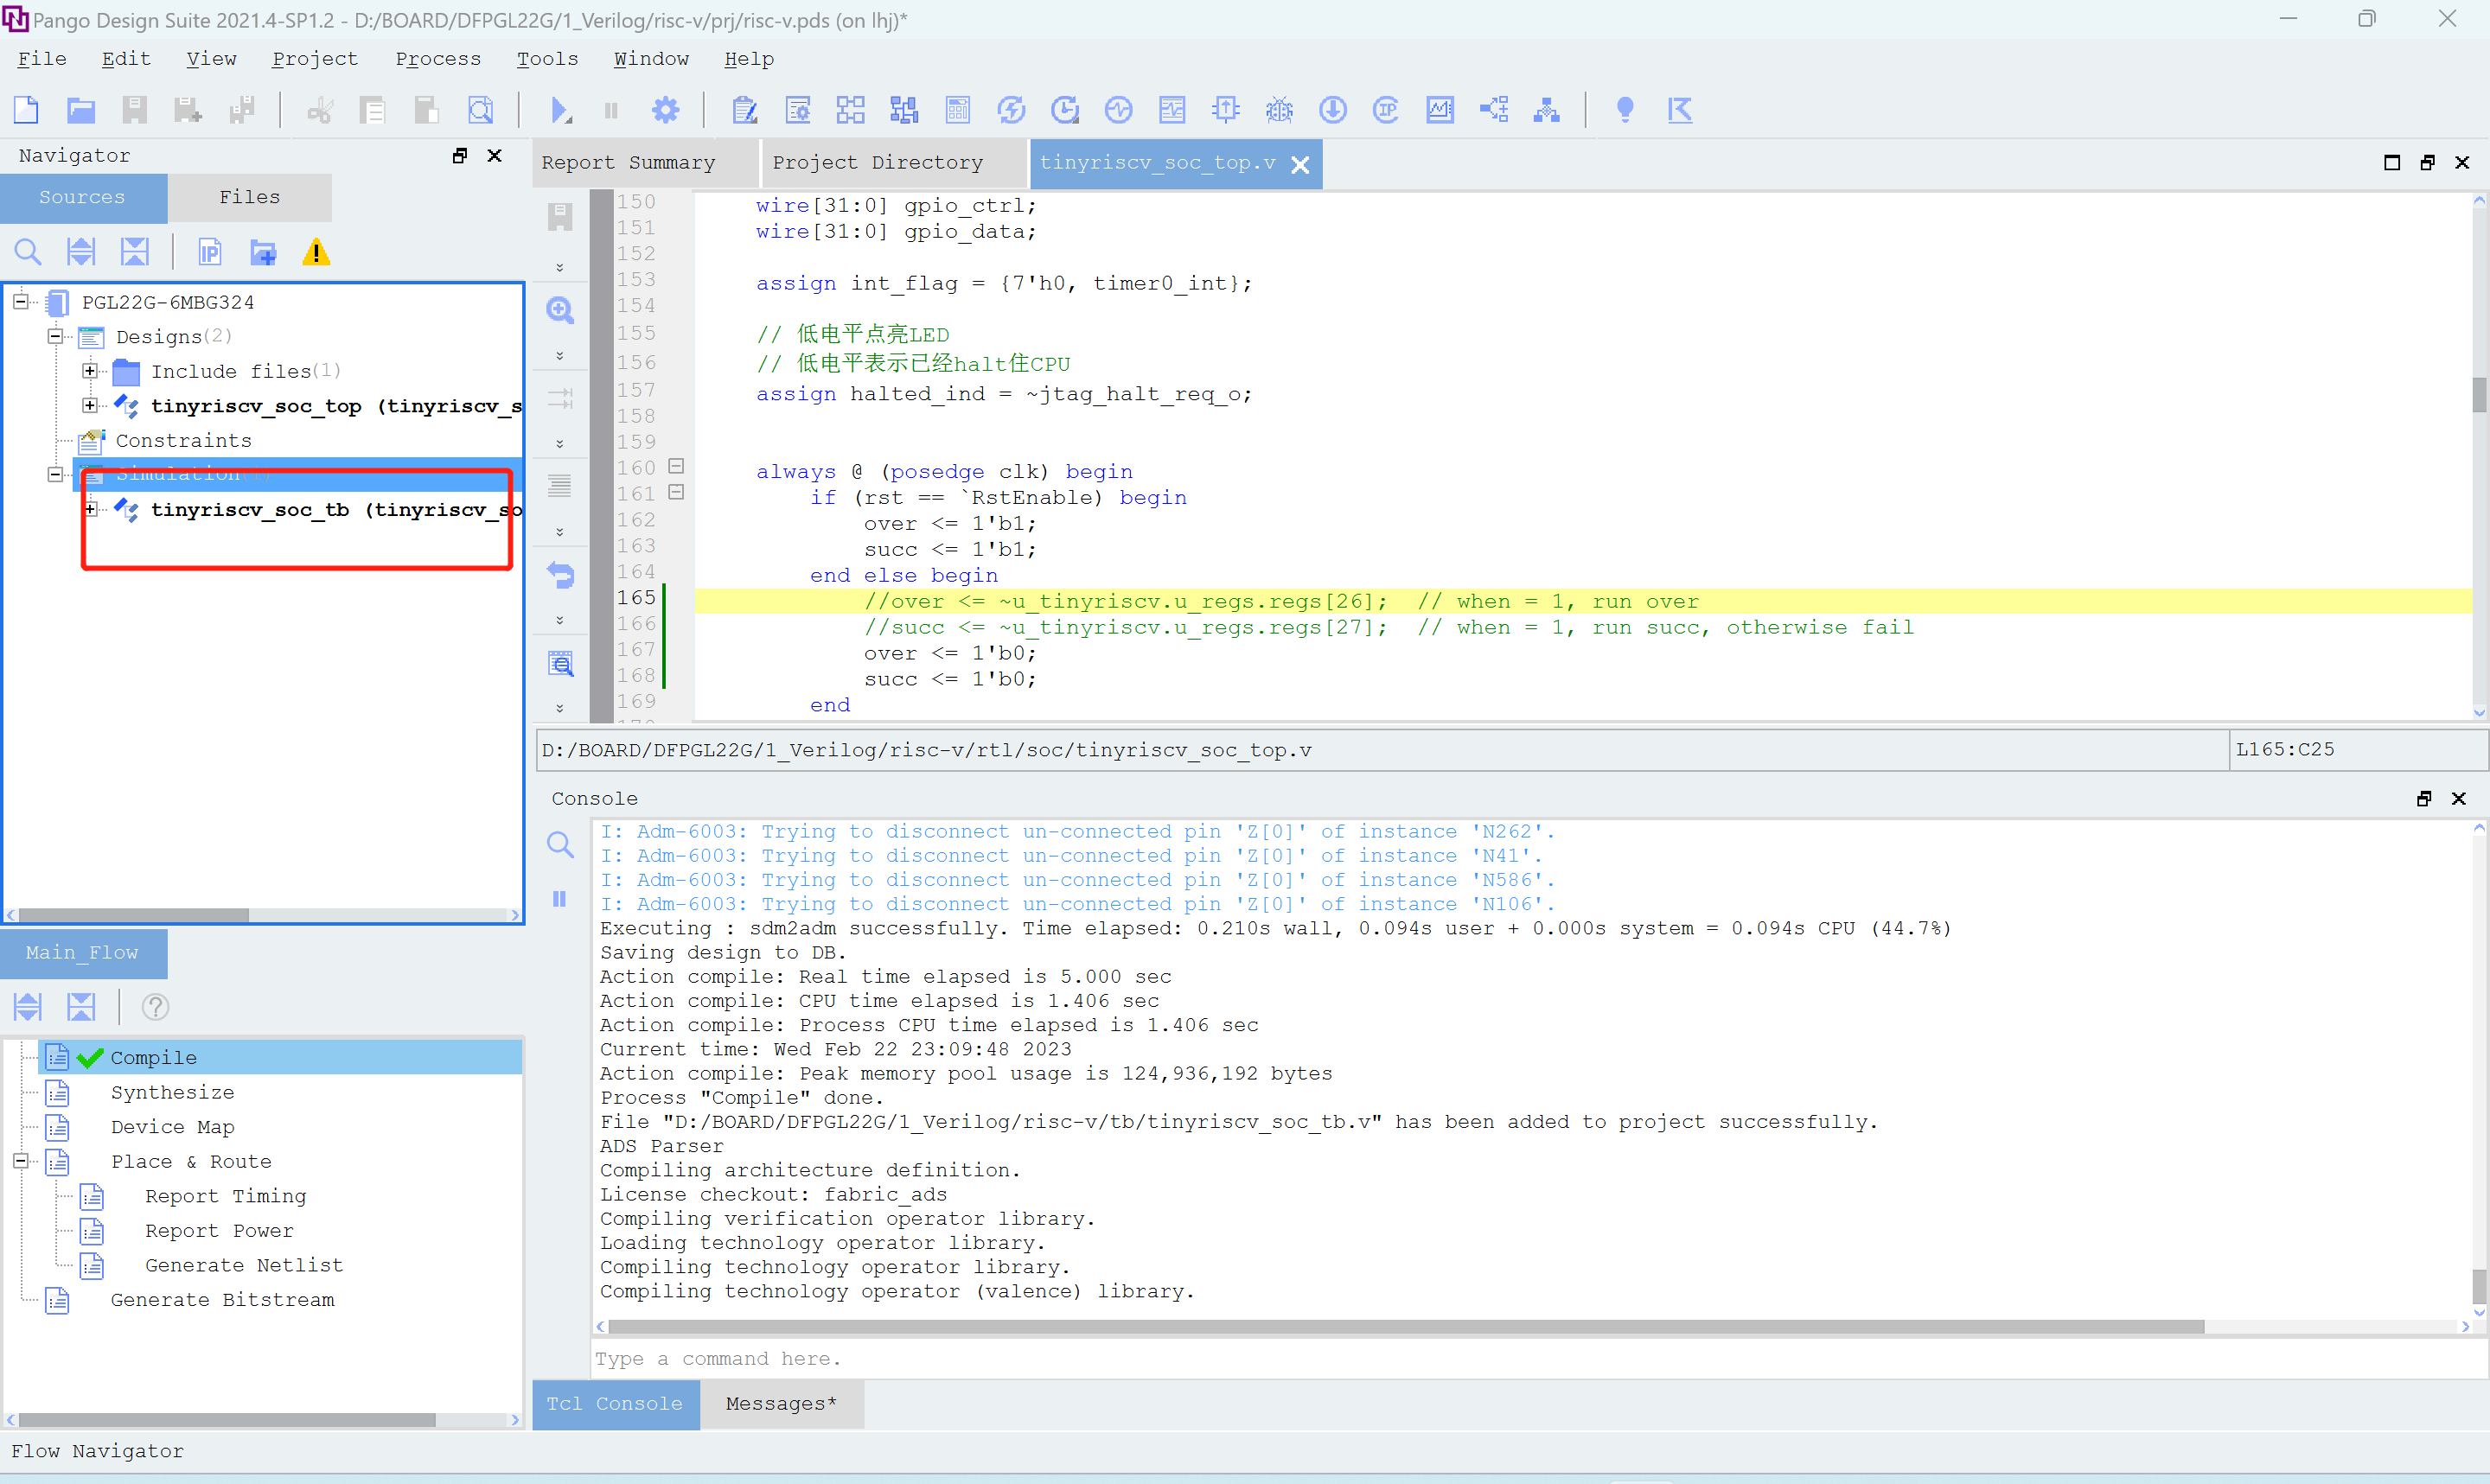Click the print preview toolbar icon
The height and width of the screenshot is (1484, 2490).
point(481,110)
